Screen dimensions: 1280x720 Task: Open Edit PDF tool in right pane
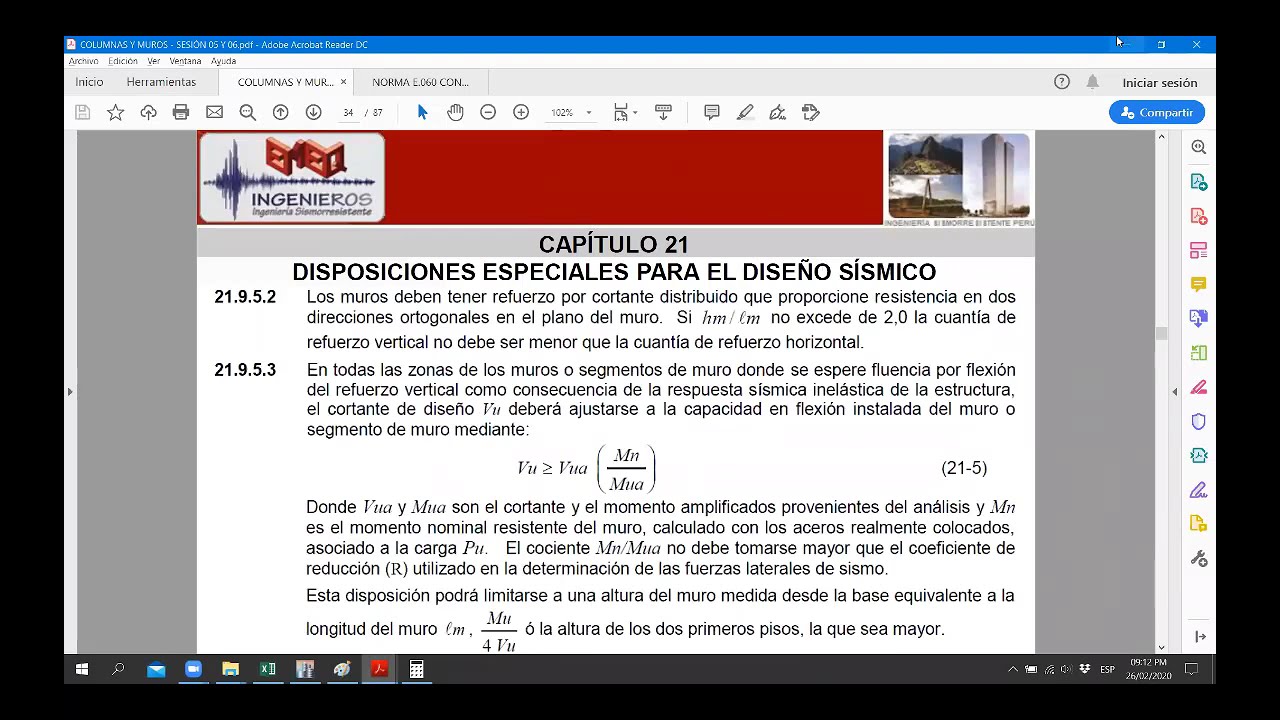[1199, 250]
